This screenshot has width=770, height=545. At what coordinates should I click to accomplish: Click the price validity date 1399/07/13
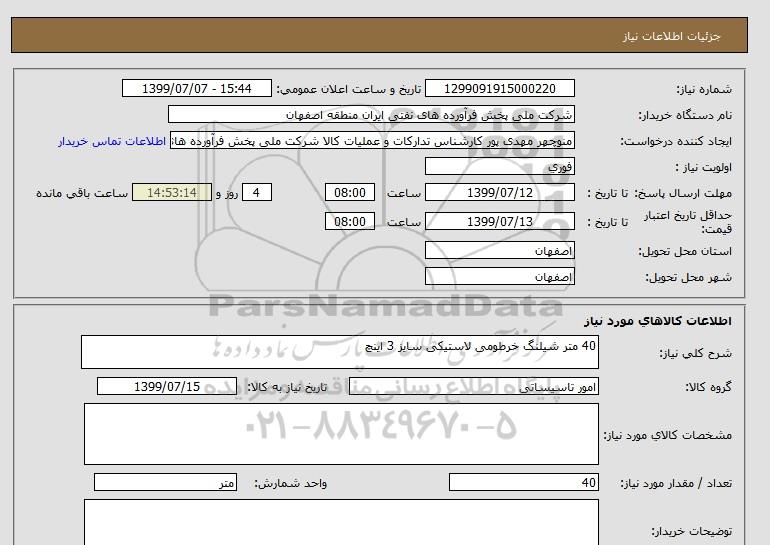click(499, 221)
